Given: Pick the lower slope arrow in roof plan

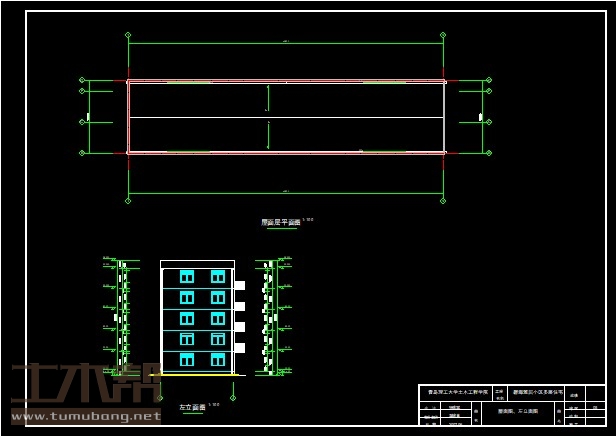Looking at the screenshot, I should click(267, 136).
